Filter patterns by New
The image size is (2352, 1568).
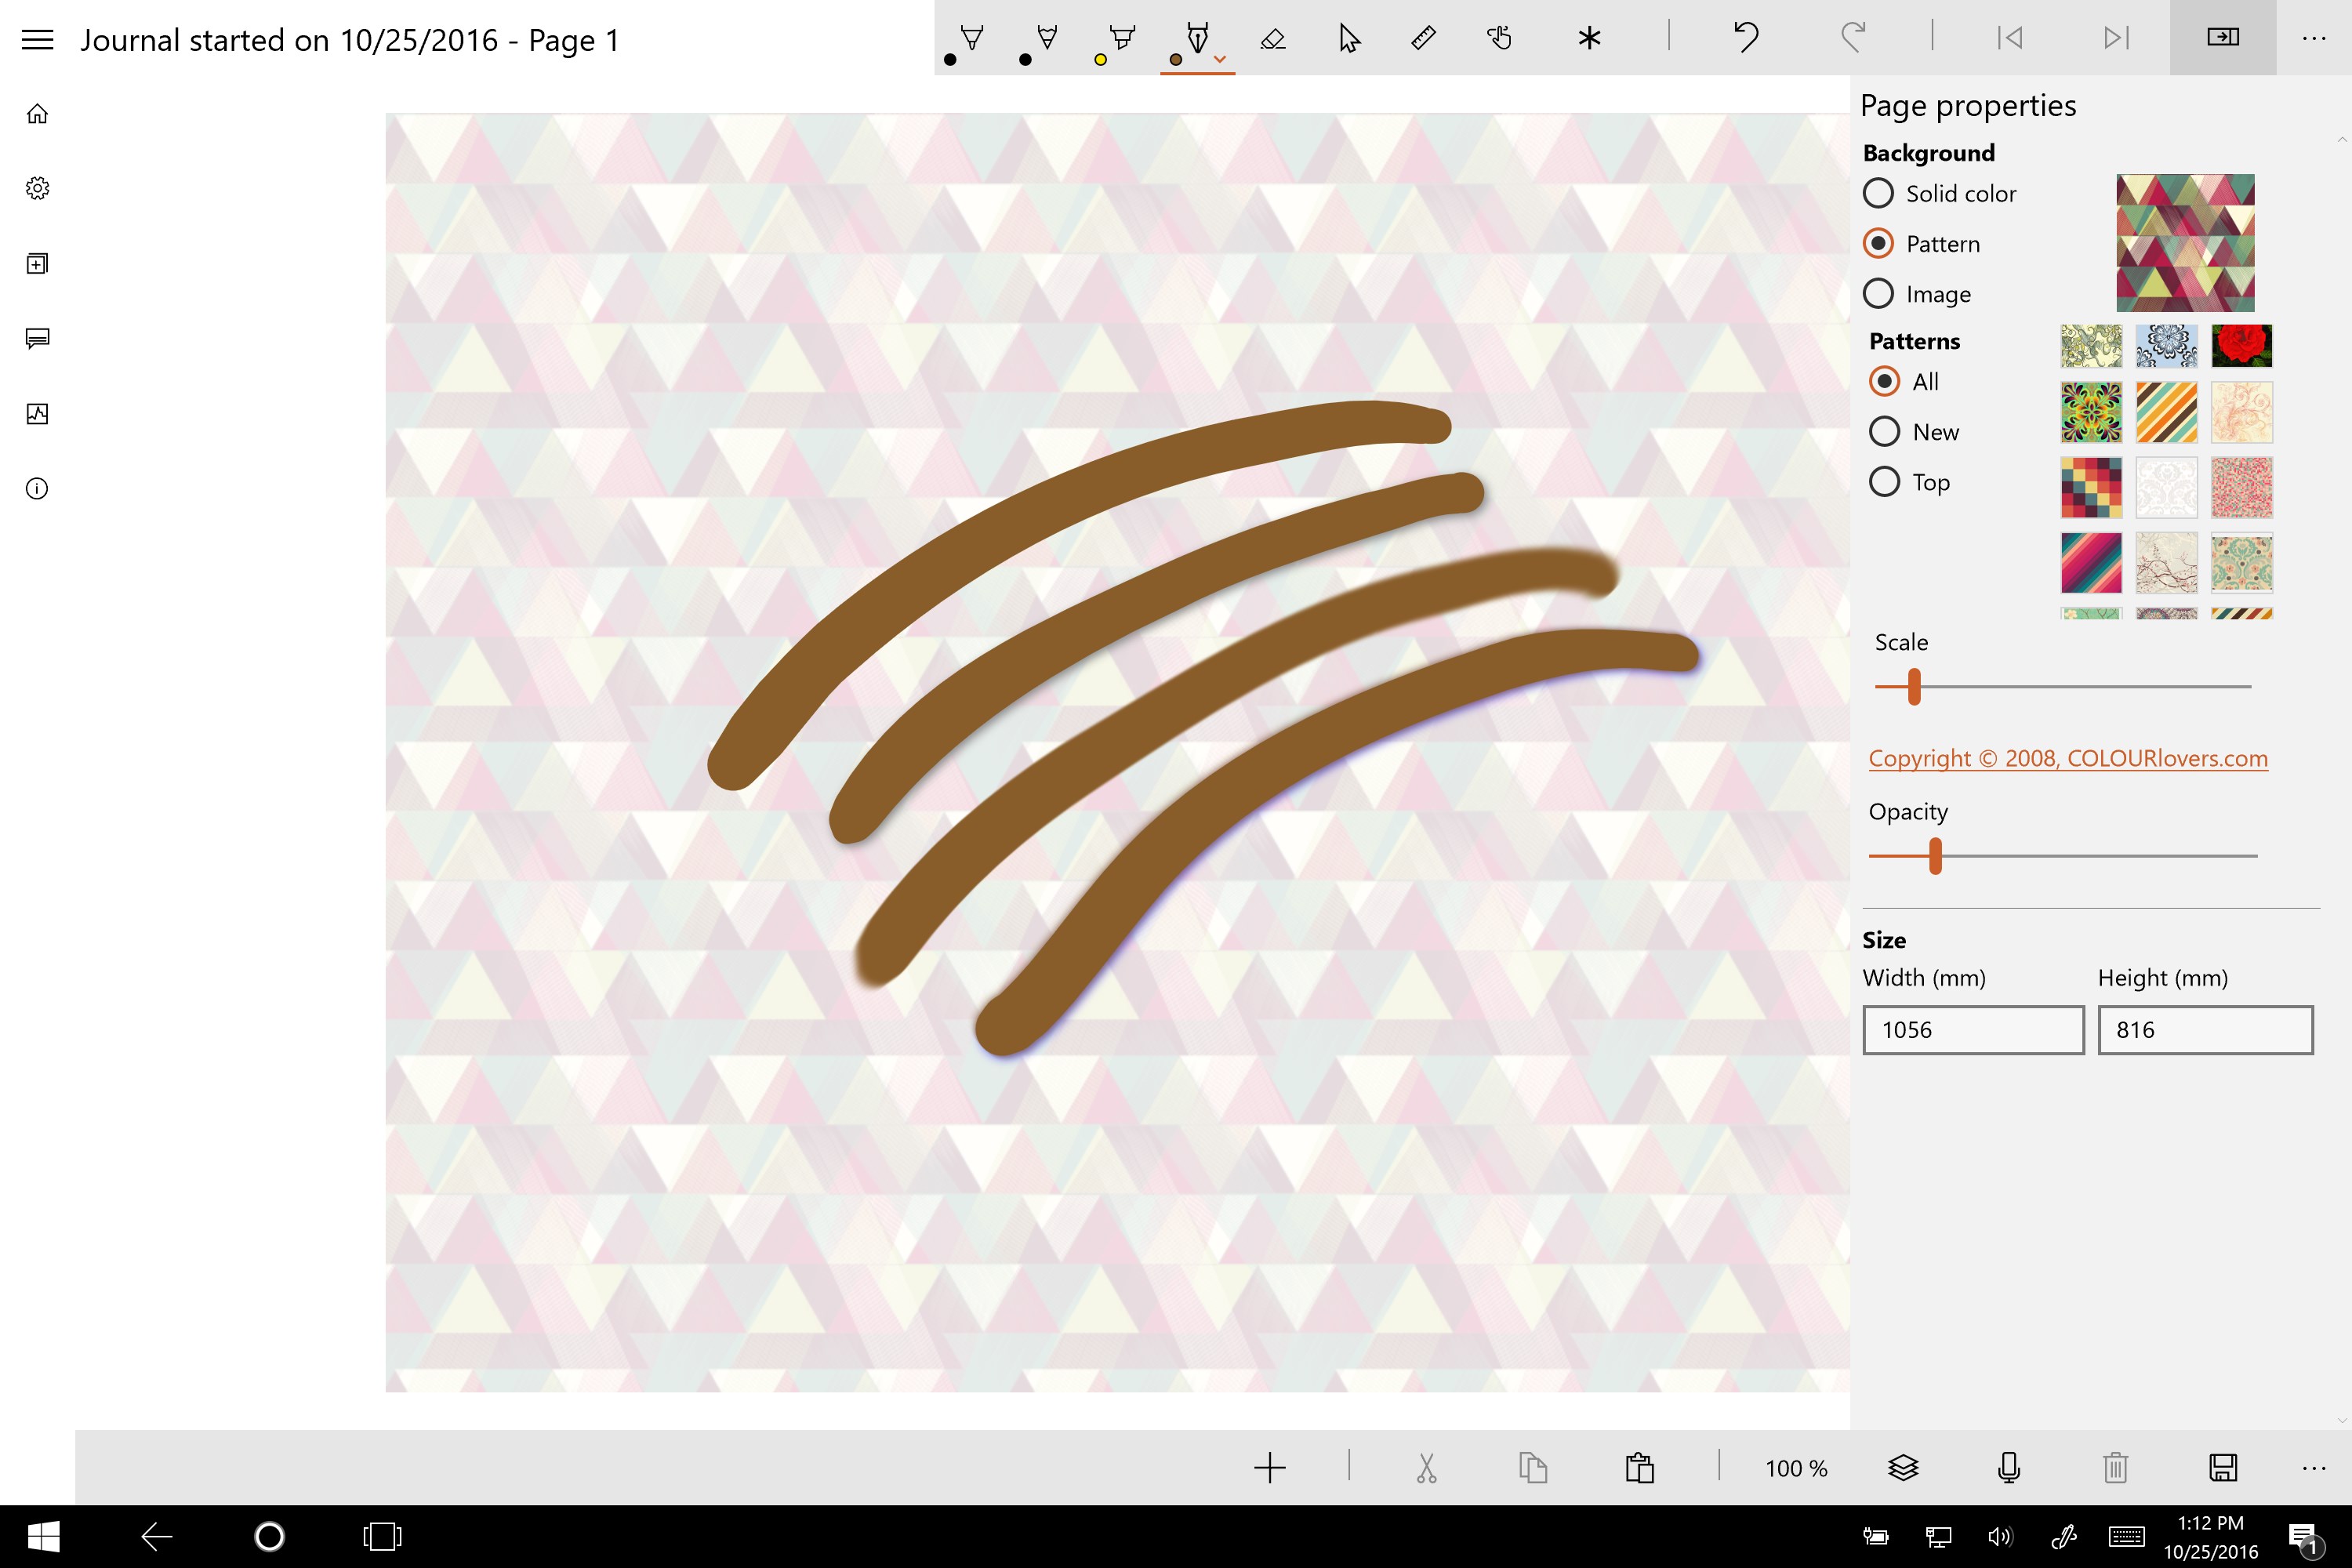click(1884, 432)
